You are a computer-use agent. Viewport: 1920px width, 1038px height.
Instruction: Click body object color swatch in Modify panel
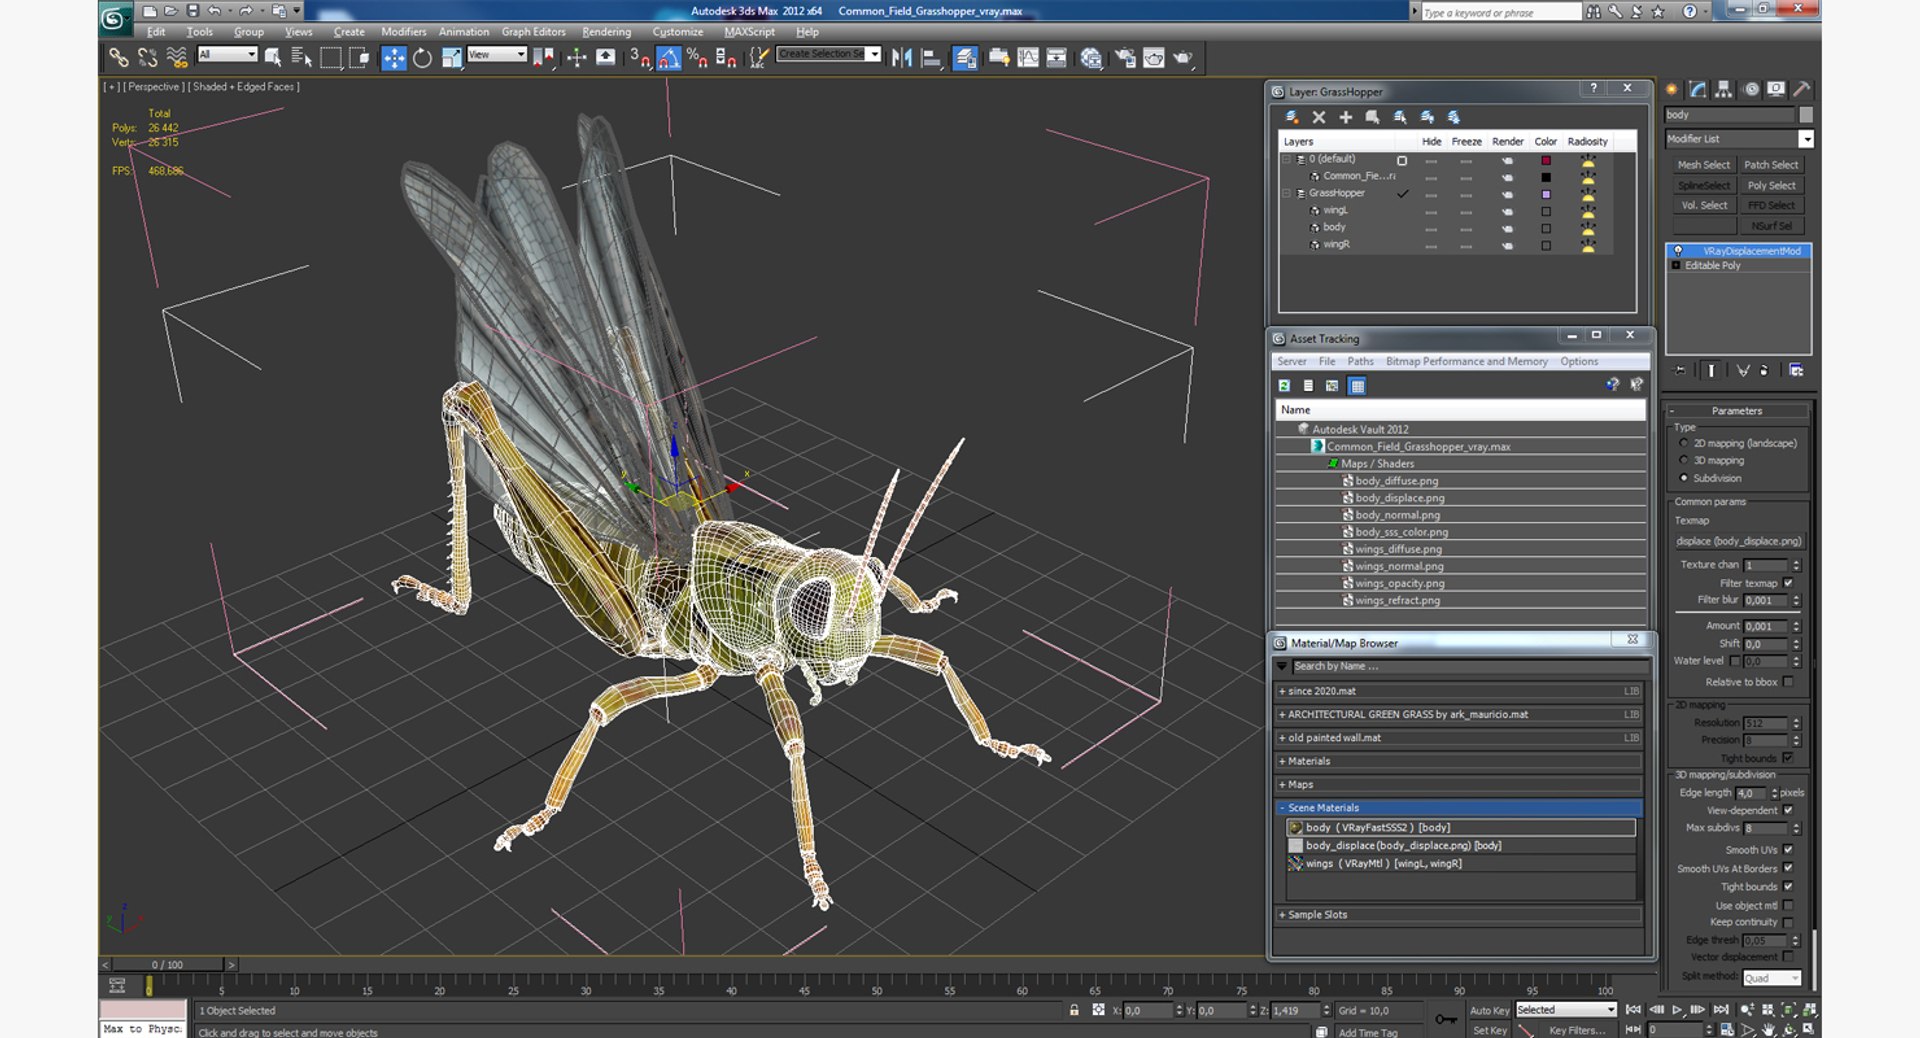(x=1806, y=115)
